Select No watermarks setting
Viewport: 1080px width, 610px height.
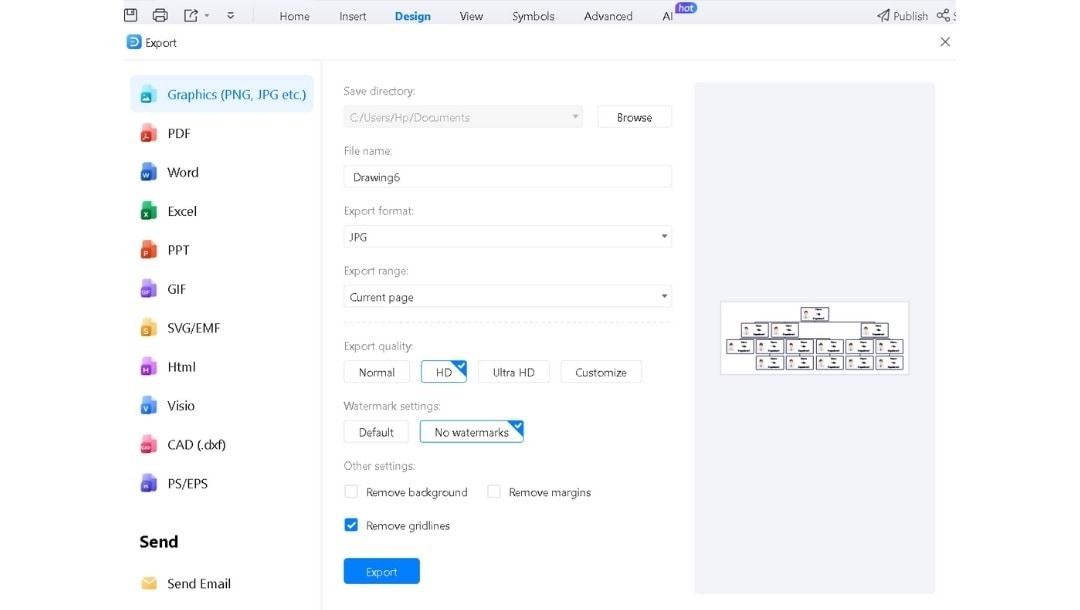[x=472, y=432]
